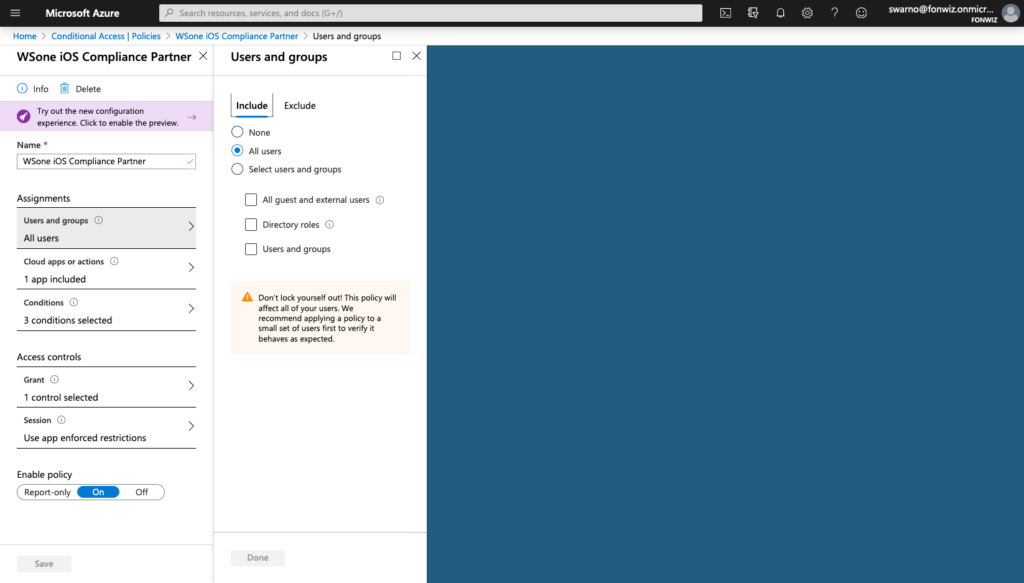
Task: Open the notifications bell
Action: click(780, 13)
